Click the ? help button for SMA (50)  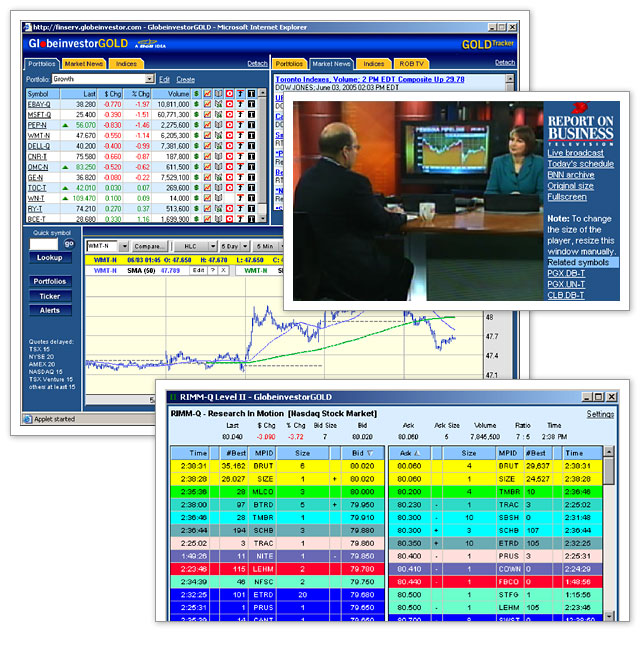pos(213,271)
